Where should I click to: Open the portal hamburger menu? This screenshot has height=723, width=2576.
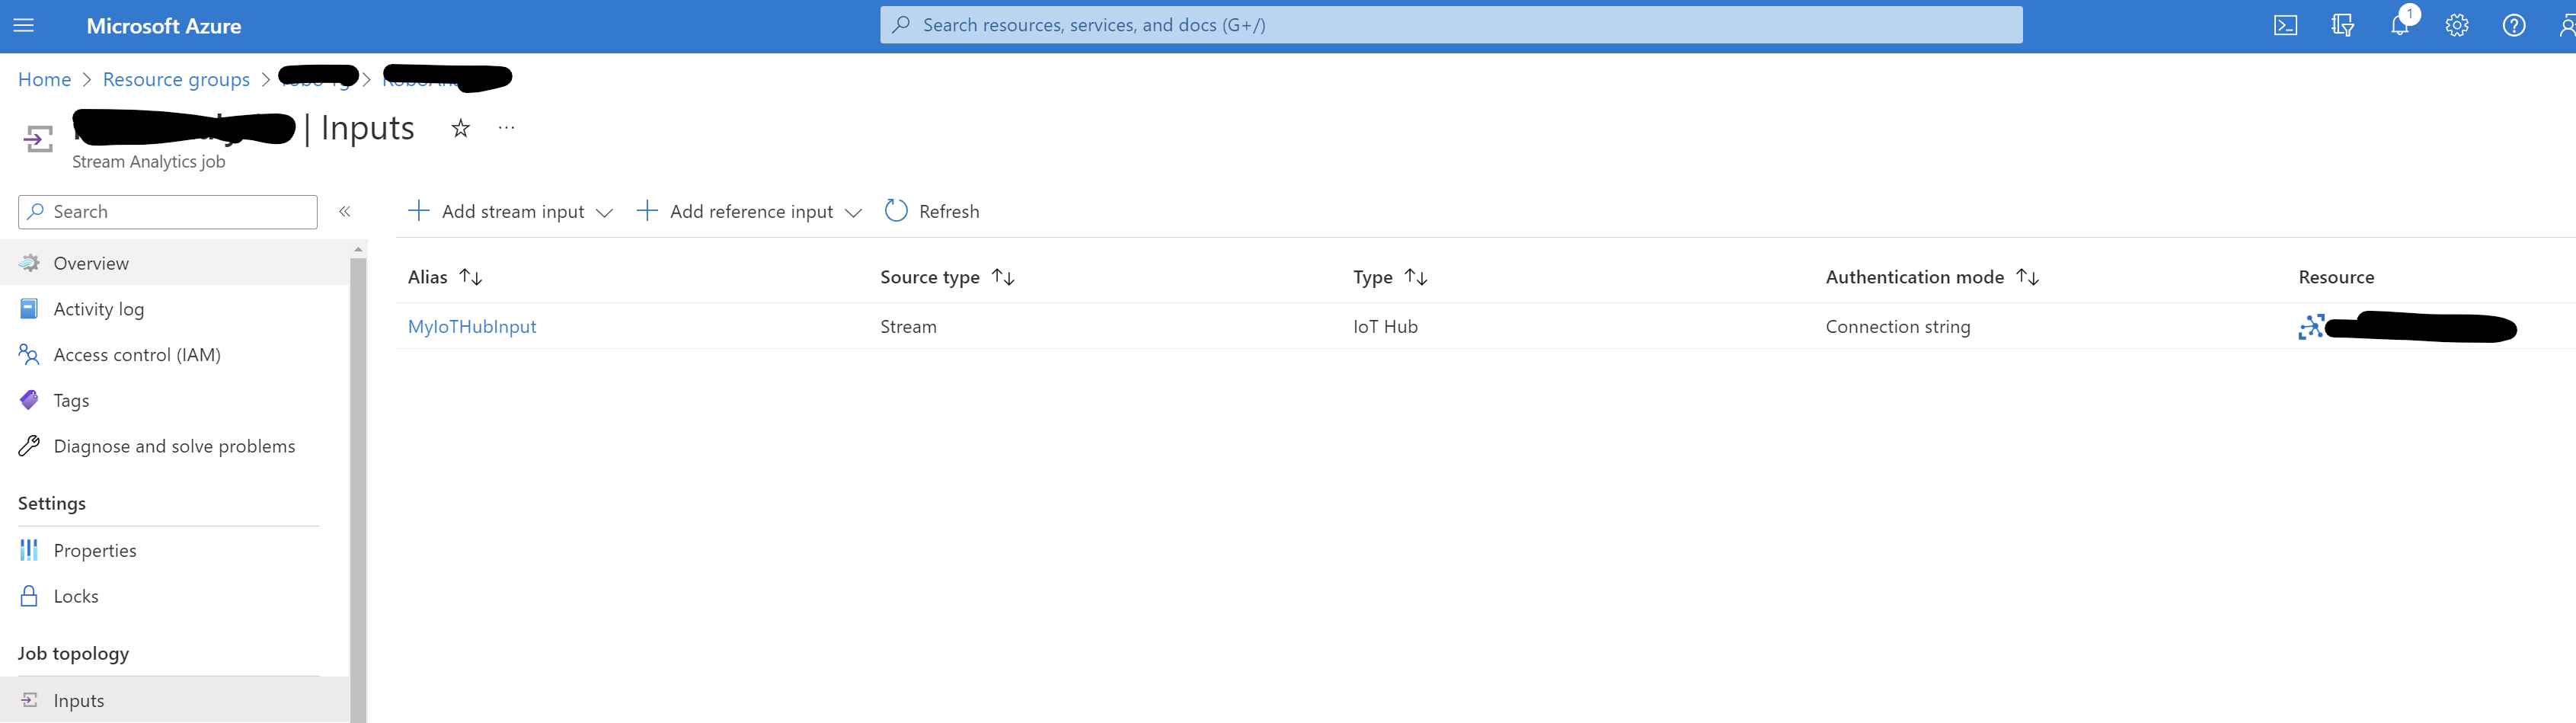26,26
